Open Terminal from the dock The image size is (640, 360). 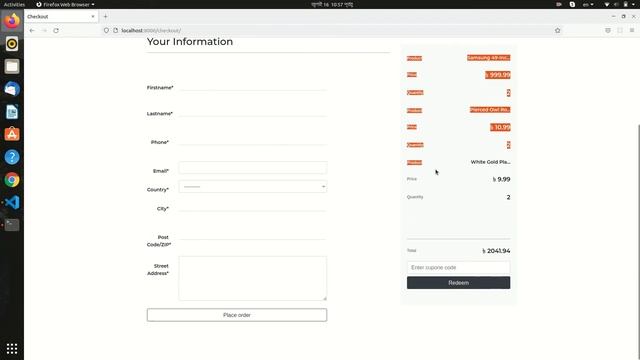click(12, 225)
